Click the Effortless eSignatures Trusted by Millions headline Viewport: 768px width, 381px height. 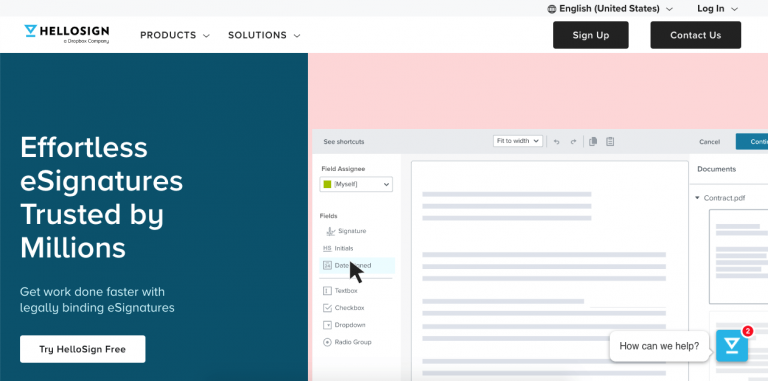[x=101, y=197]
